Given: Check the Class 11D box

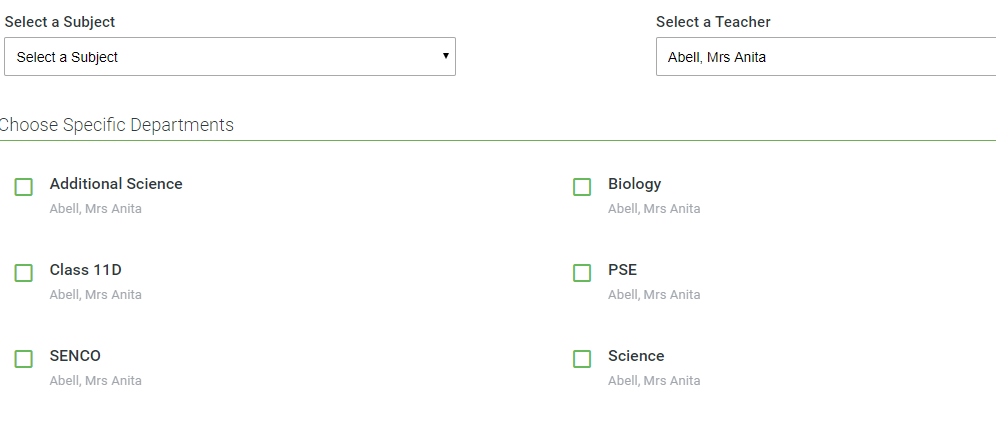Looking at the screenshot, I should [24, 273].
